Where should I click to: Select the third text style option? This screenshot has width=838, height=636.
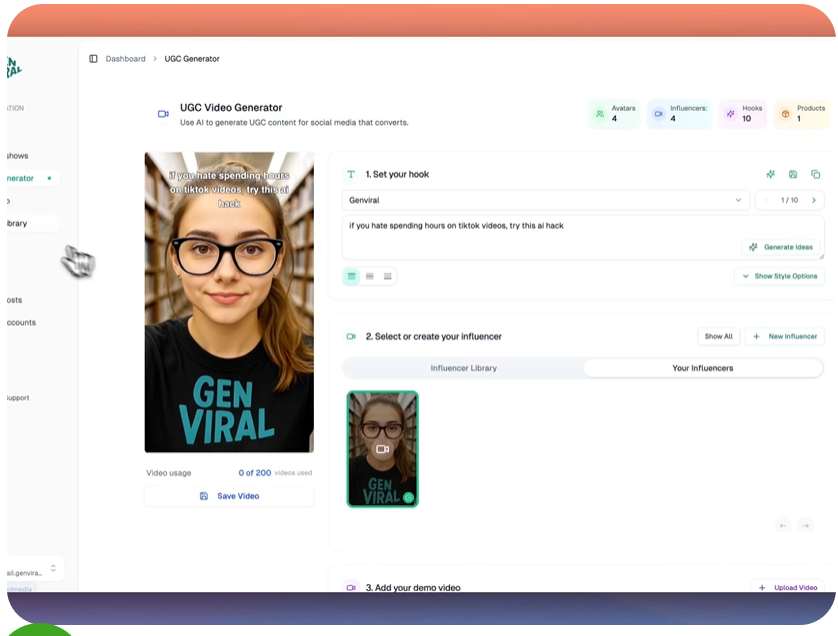(x=388, y=276)
